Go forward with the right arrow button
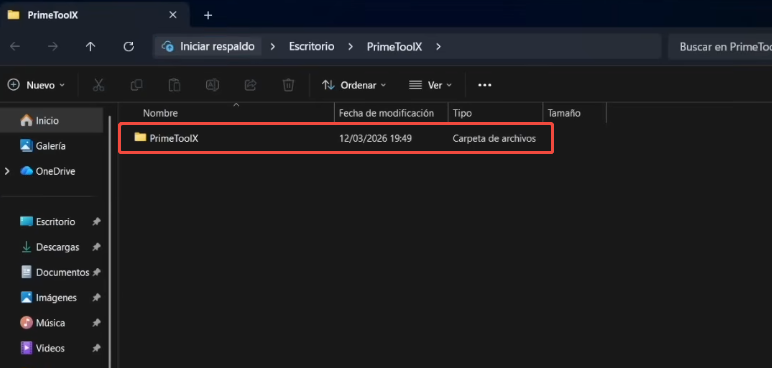This screenshot has height=368, width=772. pos(53,47)
